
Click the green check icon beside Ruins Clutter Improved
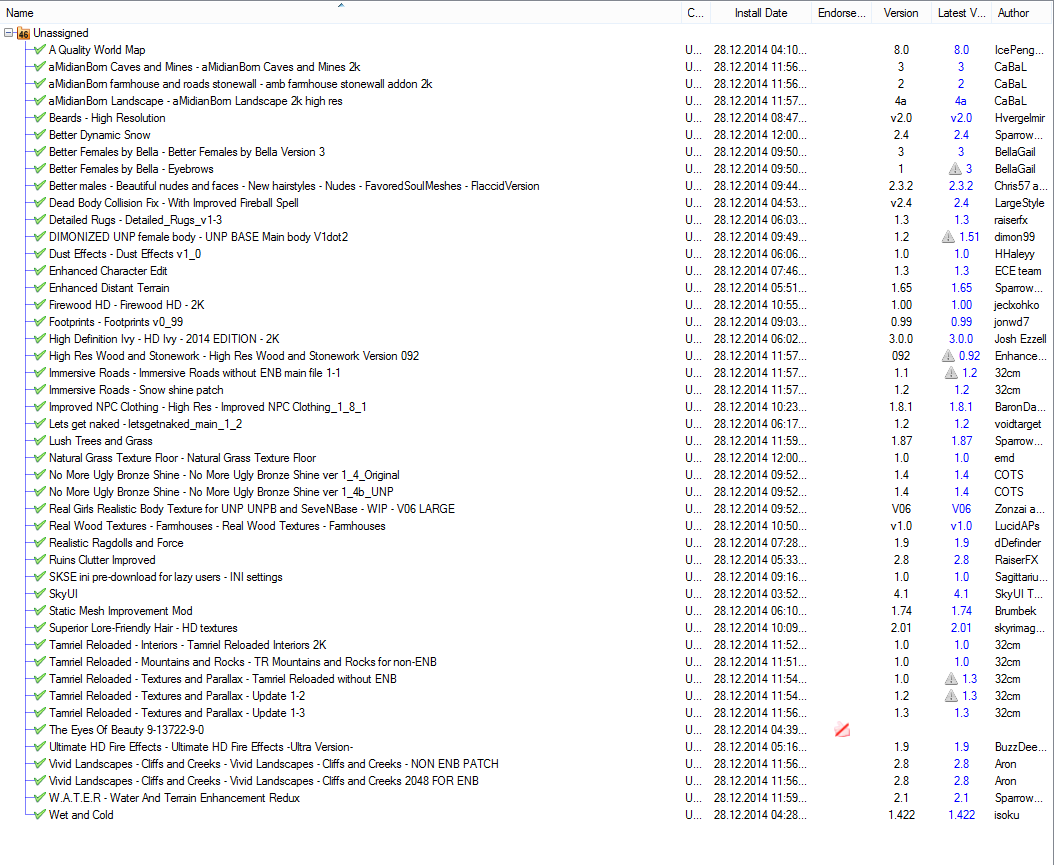pyautogui.click(x=40, y=559)
